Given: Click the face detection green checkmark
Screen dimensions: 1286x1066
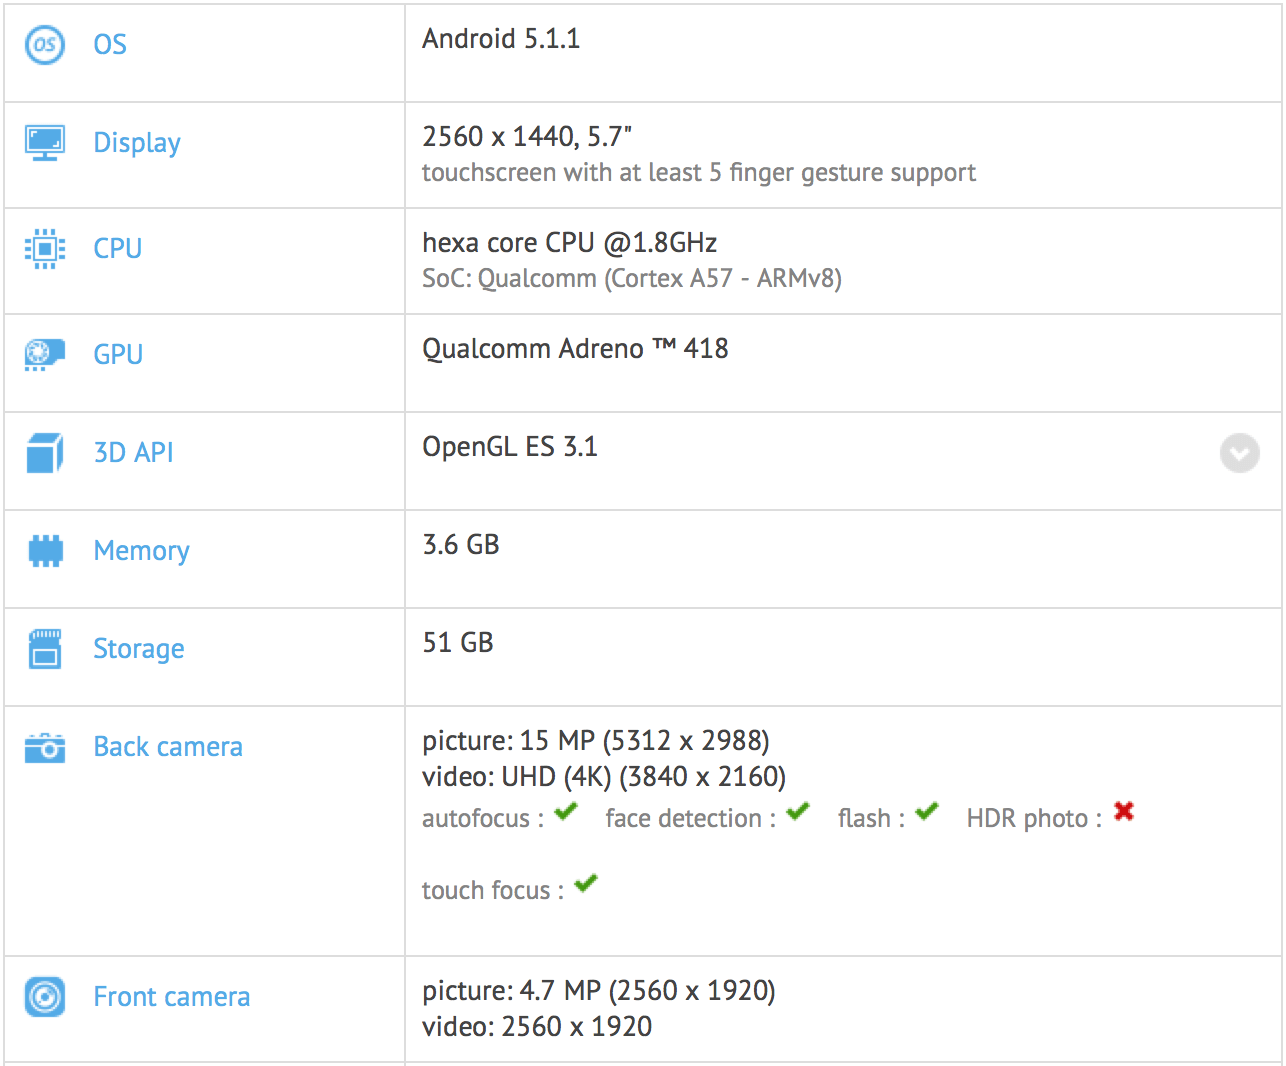Looking at the screenshot, I should point(797,811).
